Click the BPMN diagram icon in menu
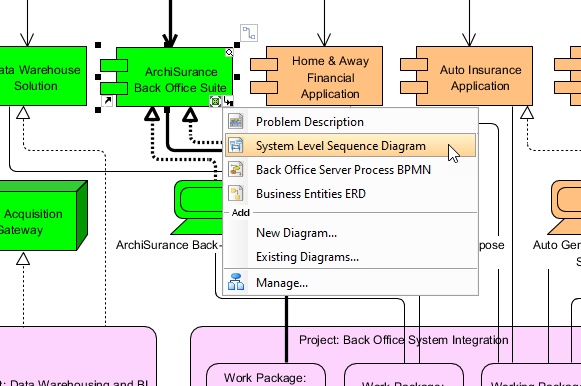This screenshot has height=386, width=581. pyautogui.click(x=236, y=170)
